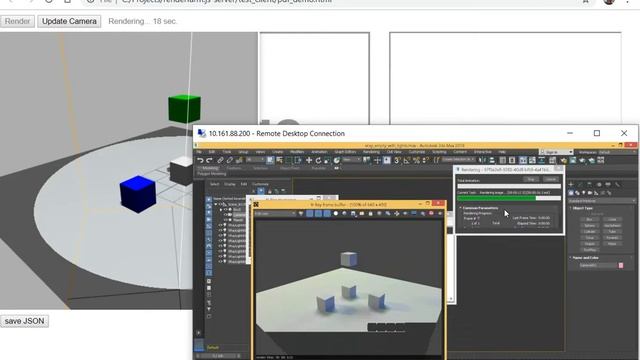Switch to the Motion command panel tab
The height and width of the screenshot is (360, 640).
pyautogui.click(x=599, y=184)
